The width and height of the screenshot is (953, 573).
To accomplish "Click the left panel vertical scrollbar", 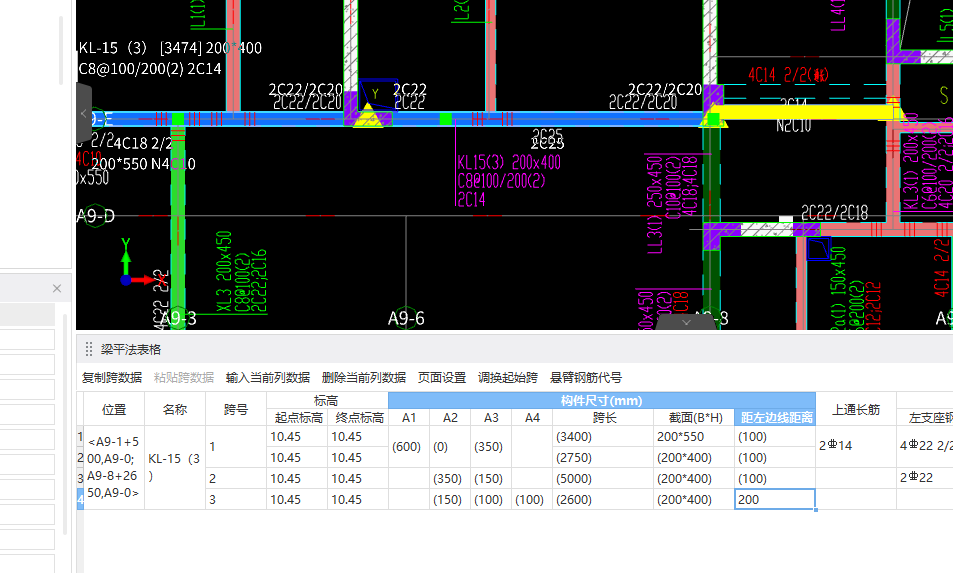I will coord(61,51).
